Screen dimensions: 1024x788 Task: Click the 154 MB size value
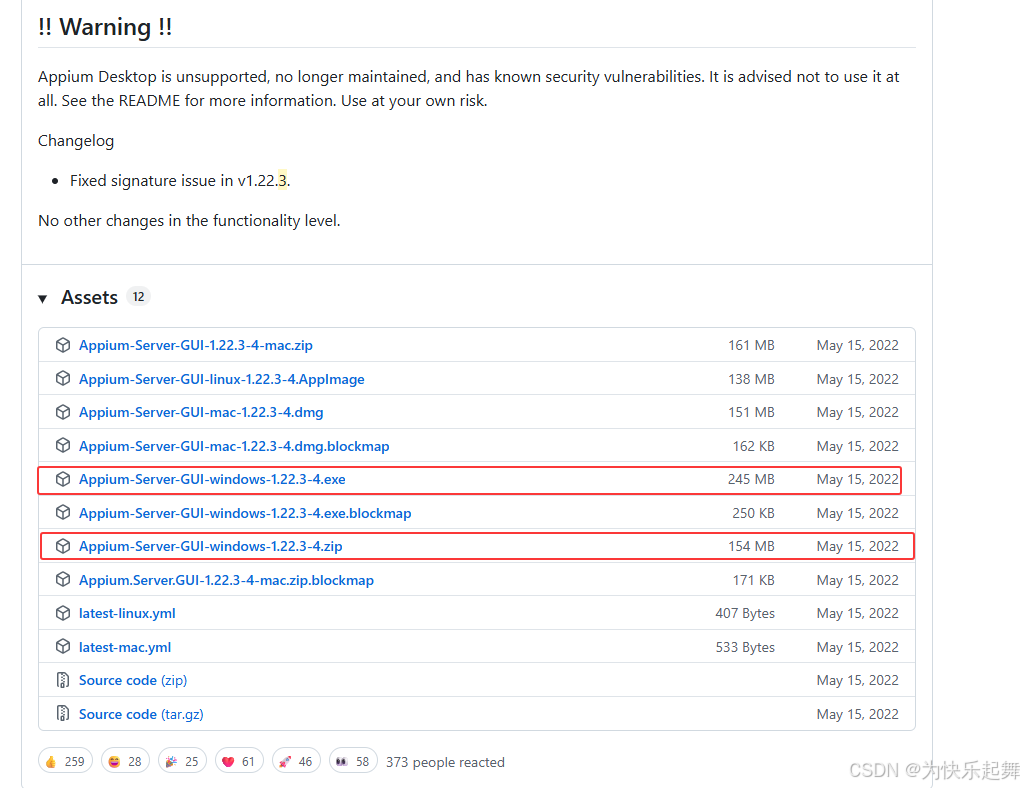[x=751, y=546]
